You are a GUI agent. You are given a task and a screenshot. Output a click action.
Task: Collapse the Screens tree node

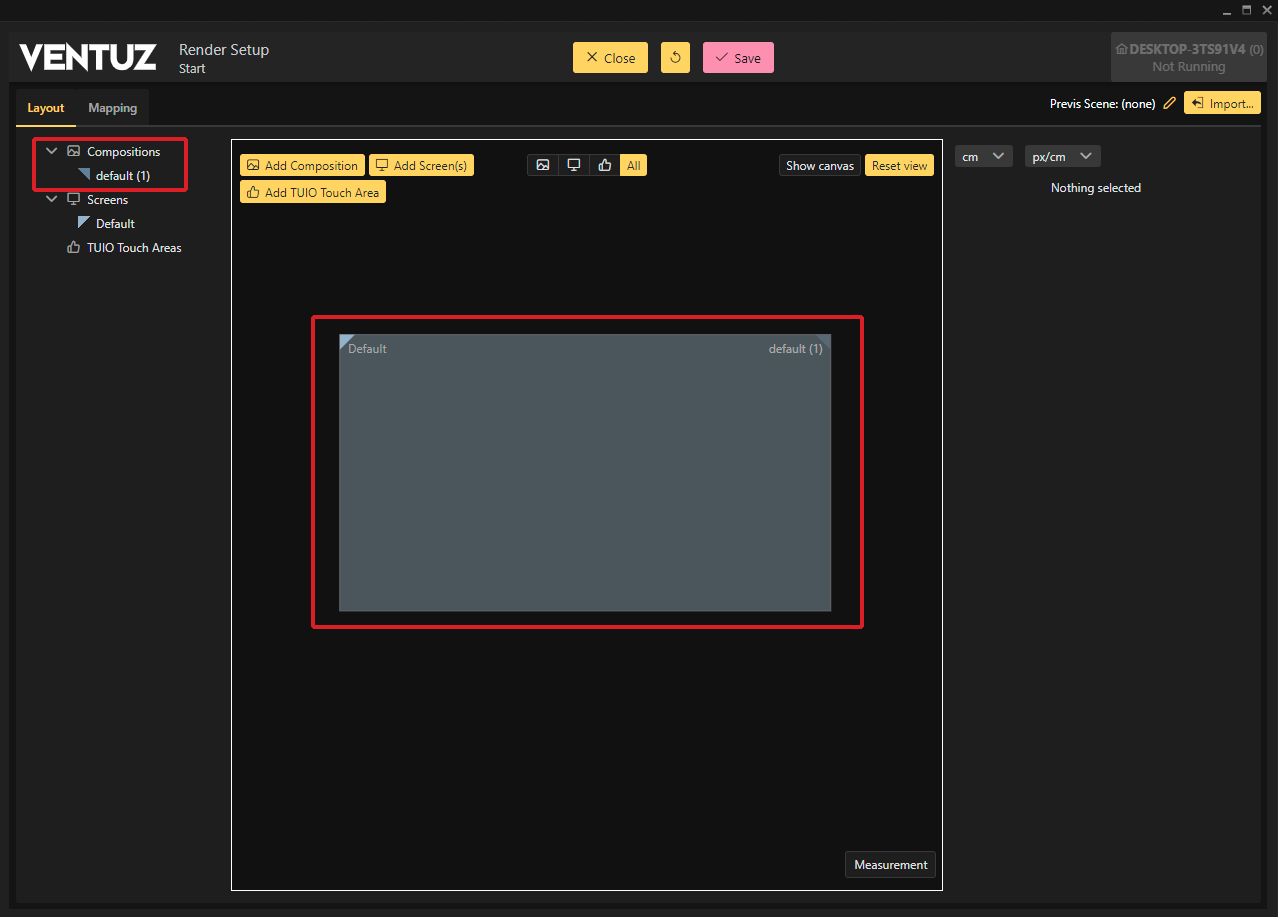(52, 200)
